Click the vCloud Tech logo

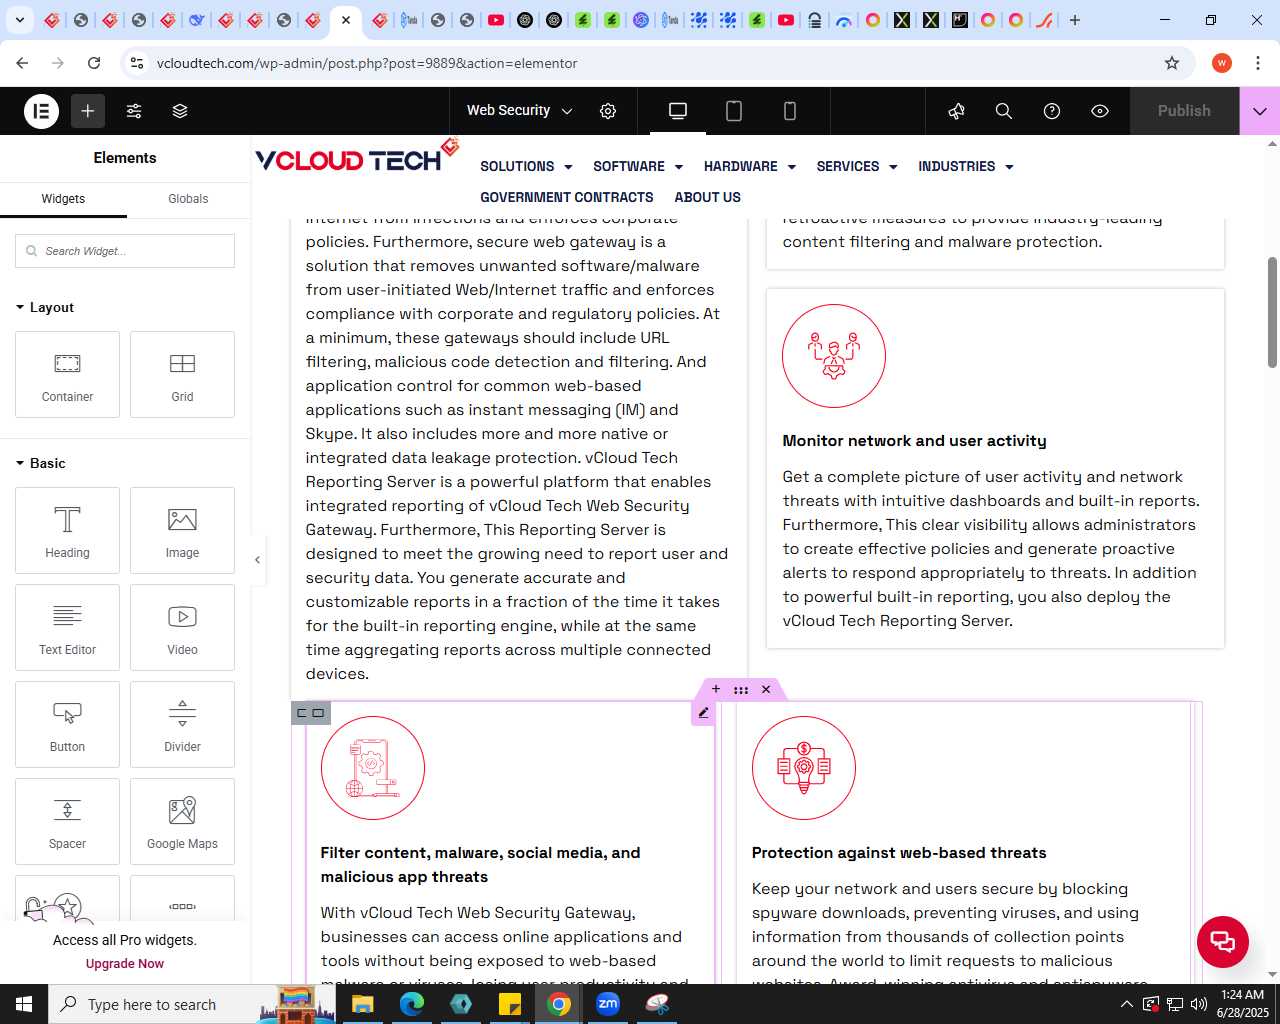coord(357,157)
